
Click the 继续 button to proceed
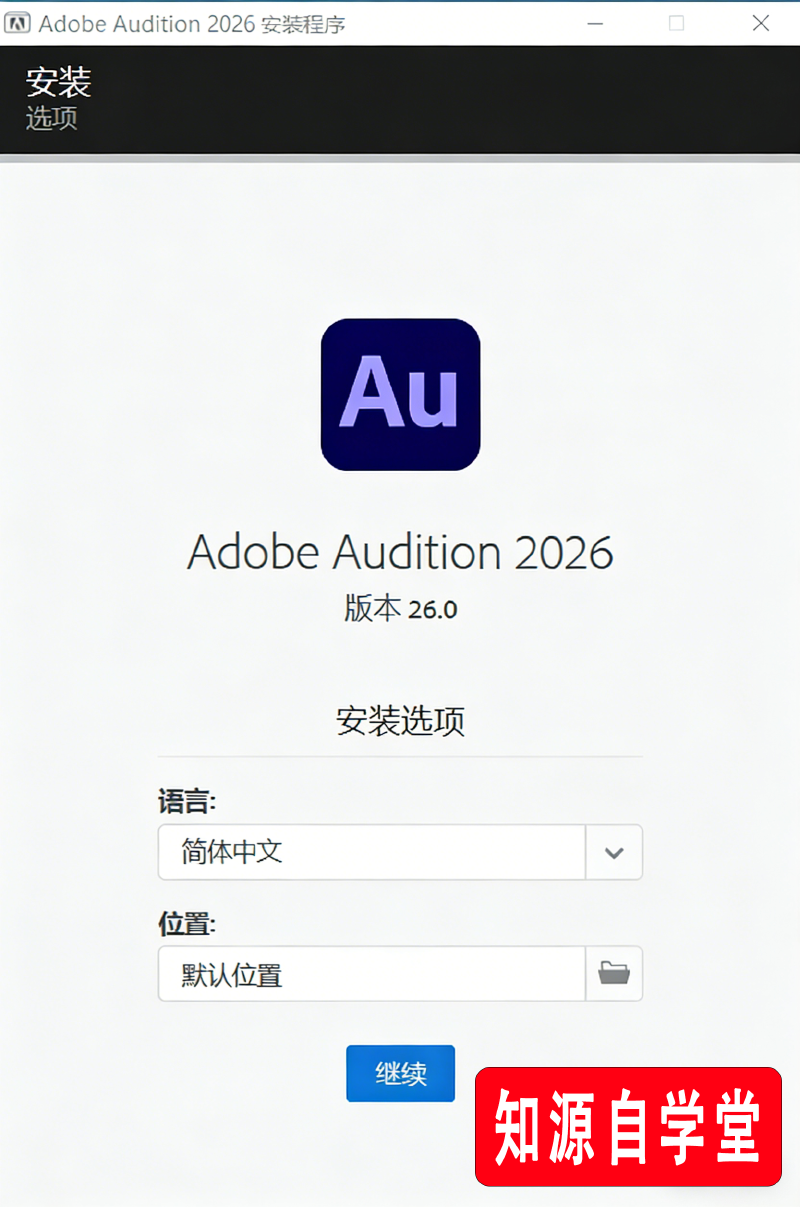pyautogui.click(x=400, y=1073)
